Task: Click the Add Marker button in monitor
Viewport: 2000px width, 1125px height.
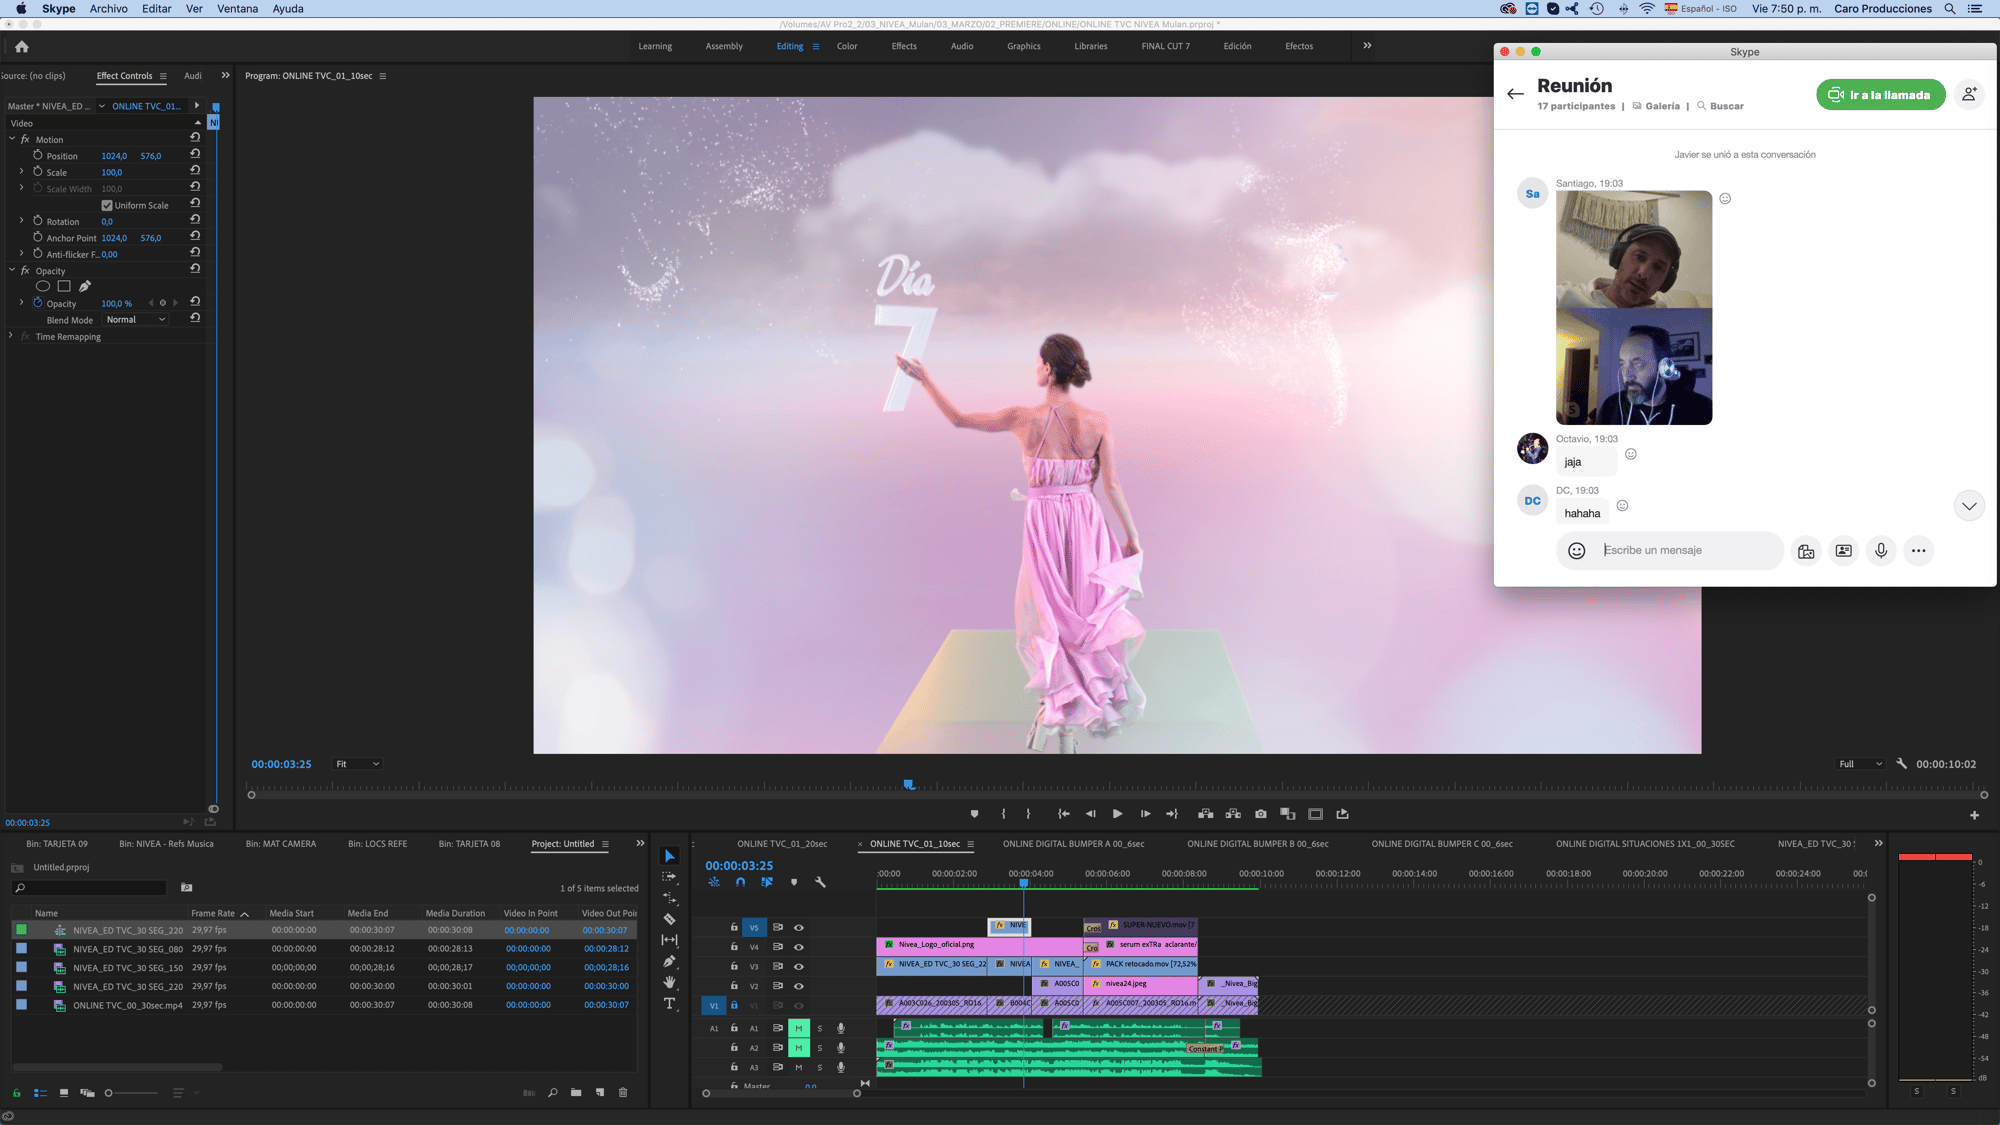Action: coord(974,814)
